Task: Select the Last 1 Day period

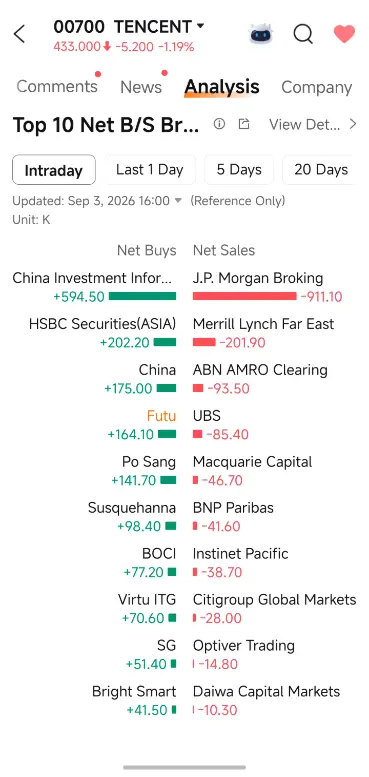Action: pos(150,170)
